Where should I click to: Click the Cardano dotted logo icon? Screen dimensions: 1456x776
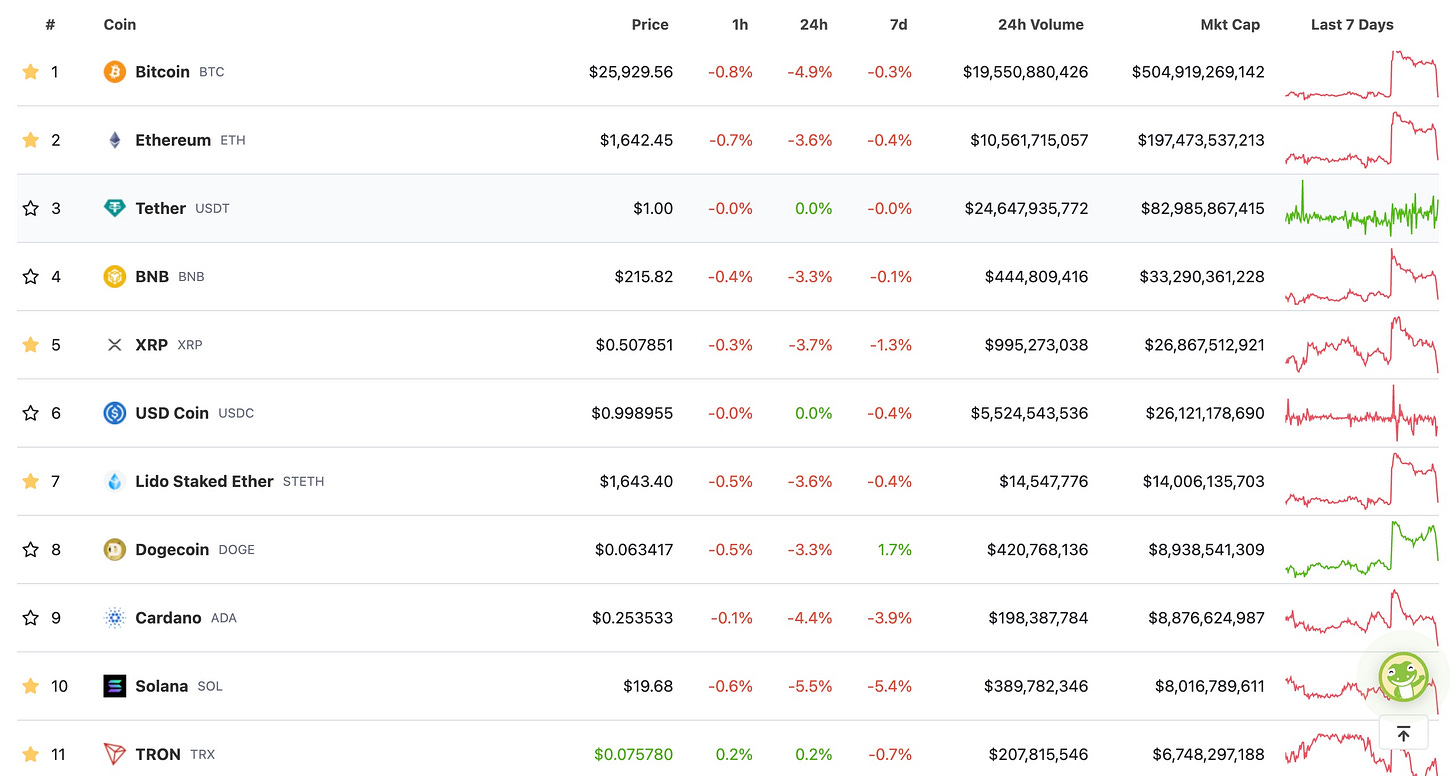point(115,618)
